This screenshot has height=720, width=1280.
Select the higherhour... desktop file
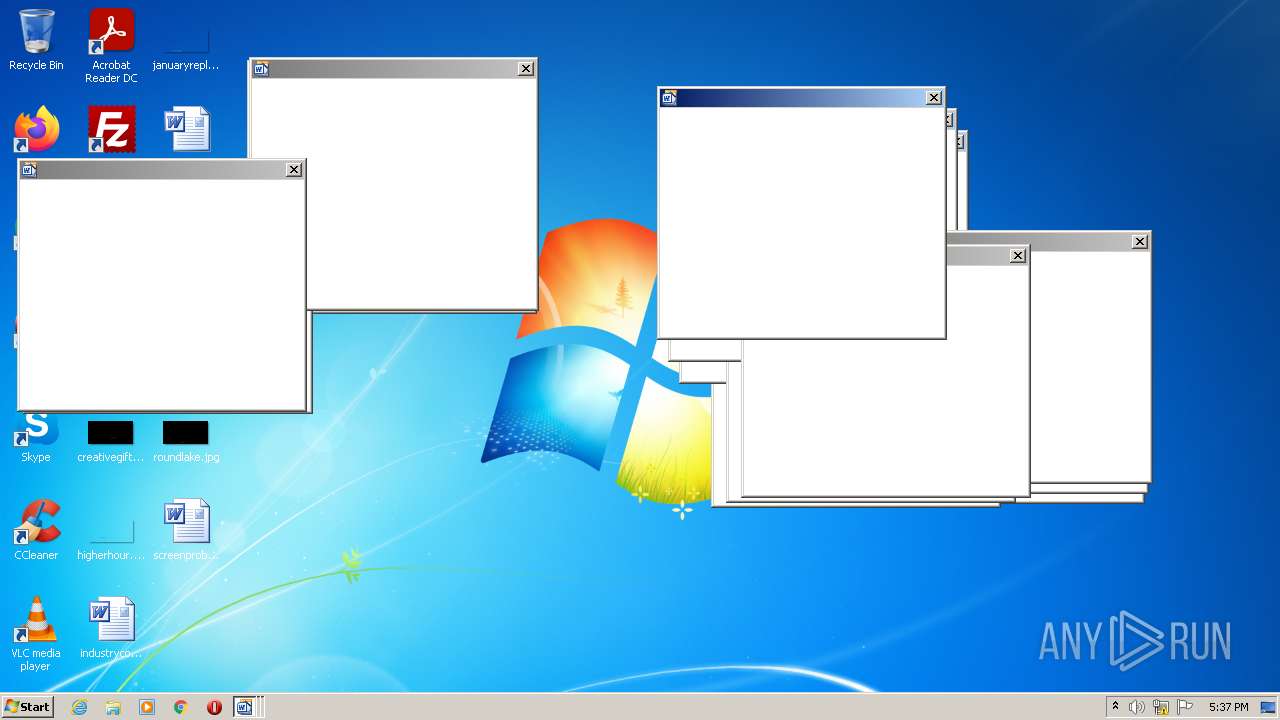pyautogui.click(x=111, y=538)
